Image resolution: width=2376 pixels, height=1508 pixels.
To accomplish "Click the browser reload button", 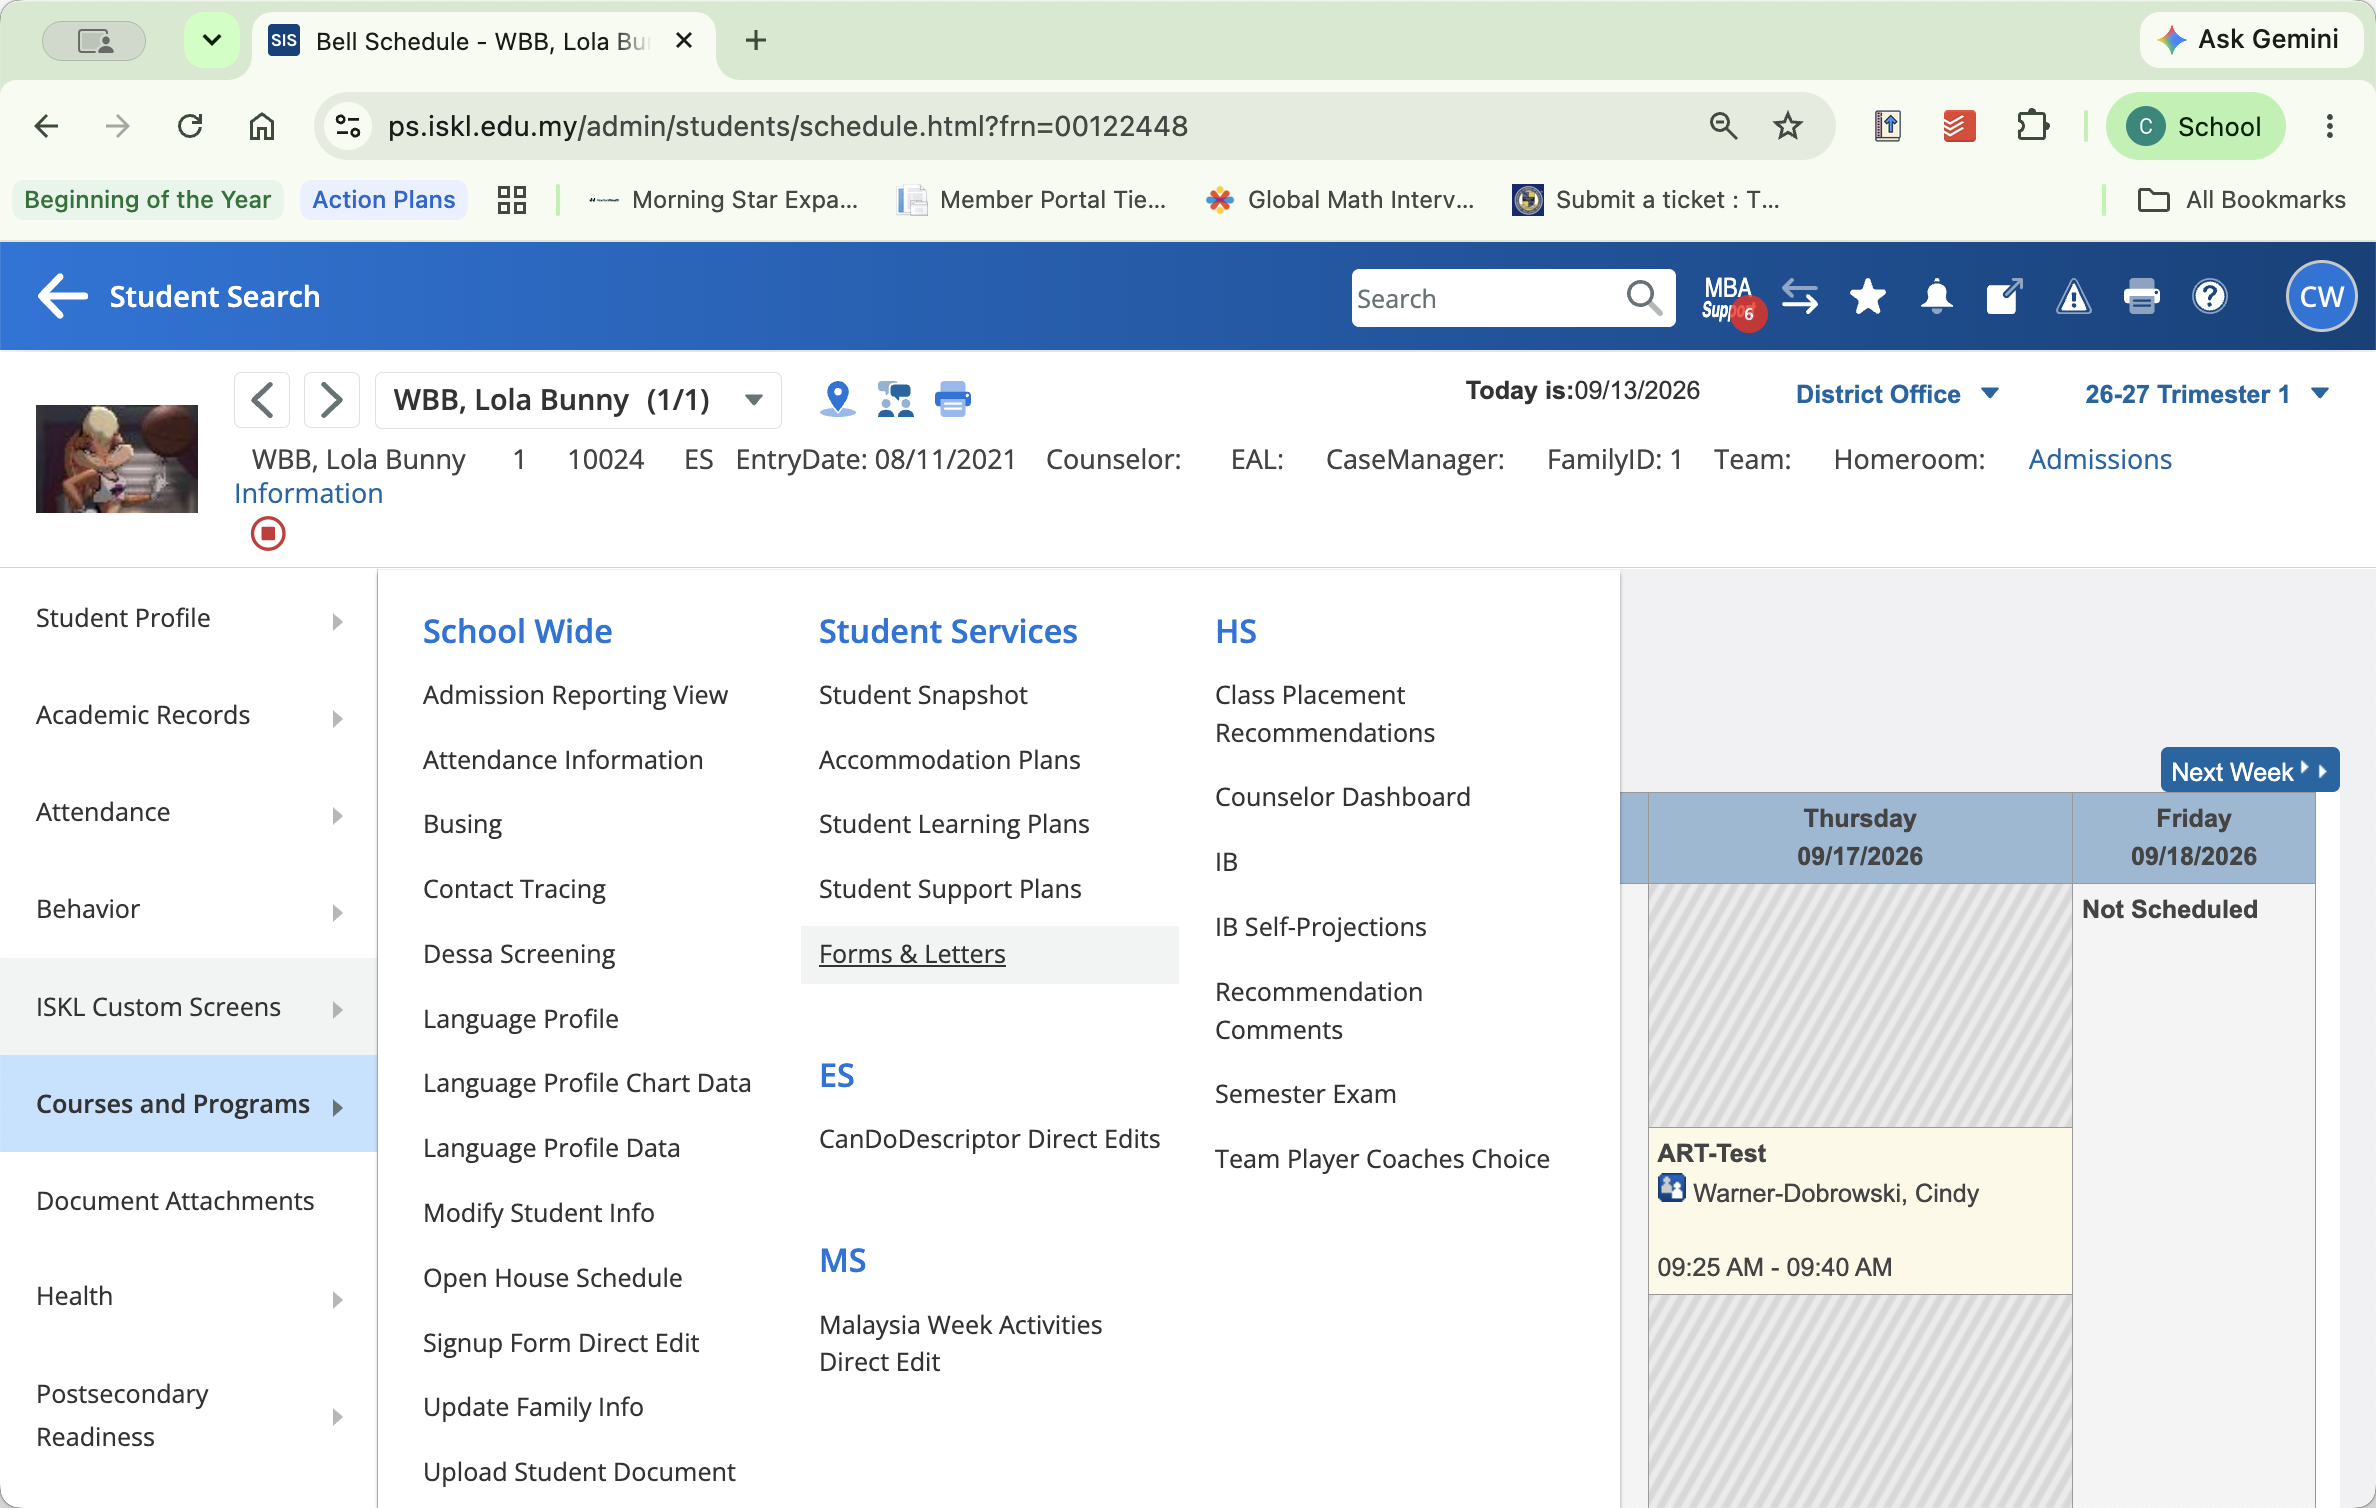I will [x=190, y=126].
